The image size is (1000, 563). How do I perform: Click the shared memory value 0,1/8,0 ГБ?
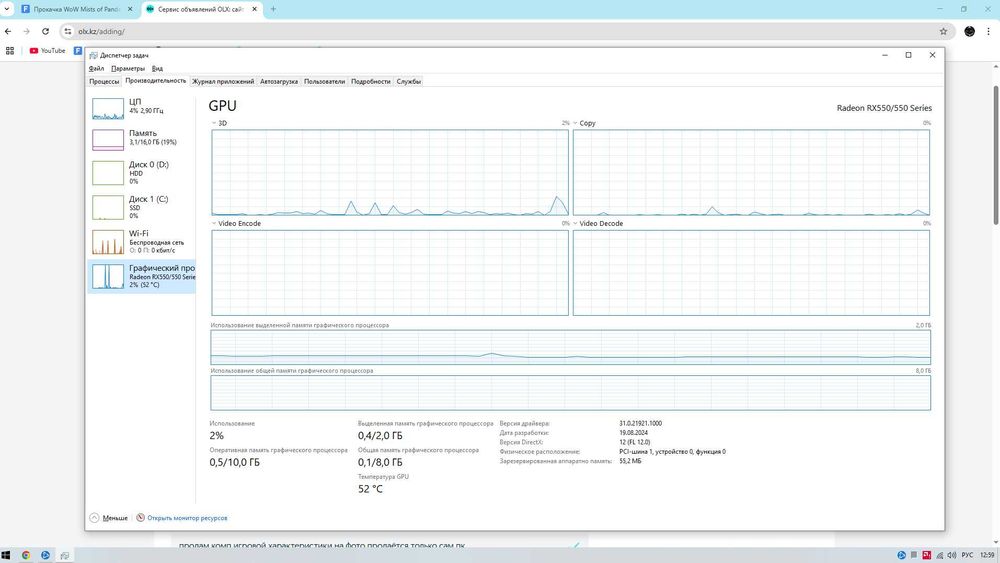[380, 462]
